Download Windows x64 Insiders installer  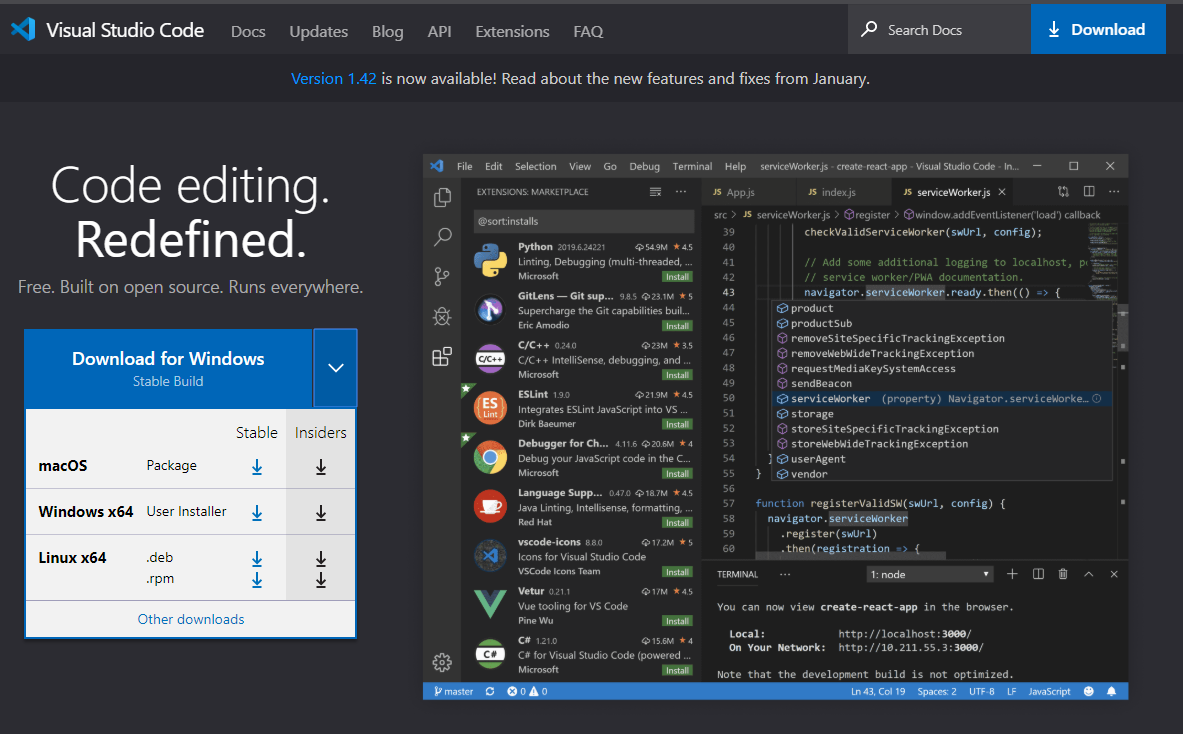point(321,513)
